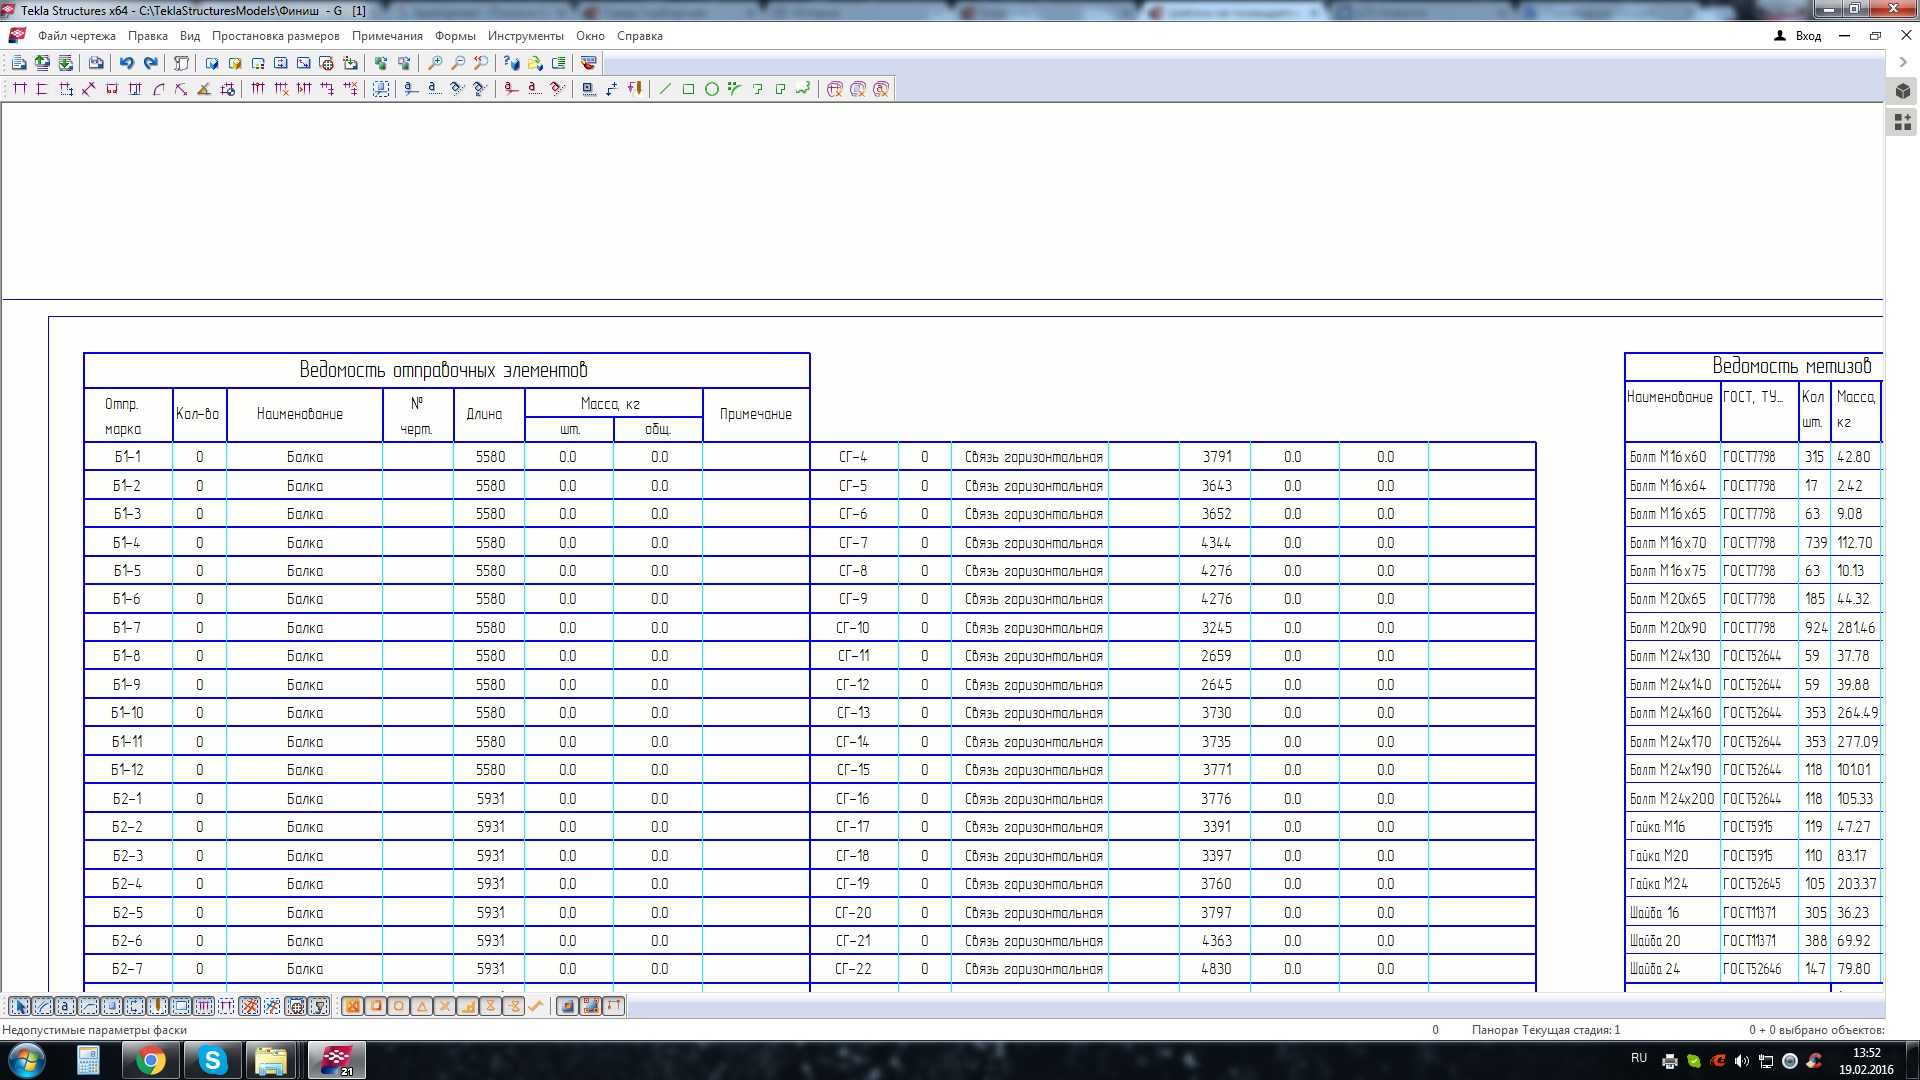Select the draw line tool
Image resolution: width=1920 pixels, height=1080 pixels.
click(665, 89)
